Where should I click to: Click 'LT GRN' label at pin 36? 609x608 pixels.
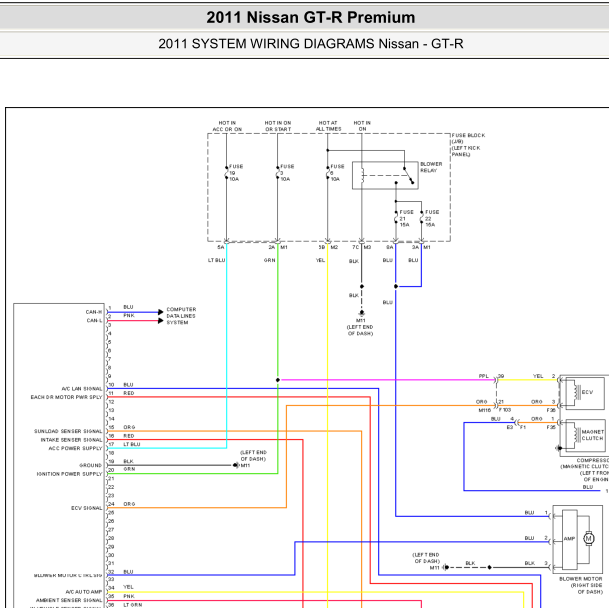[132, 605]
